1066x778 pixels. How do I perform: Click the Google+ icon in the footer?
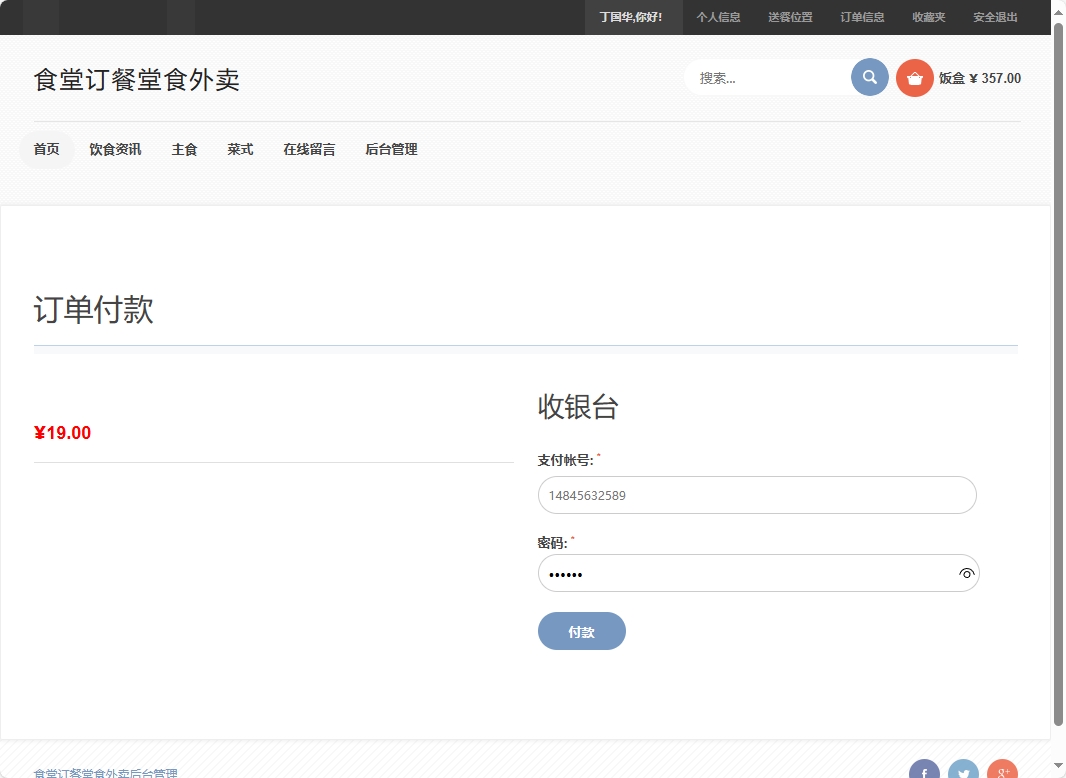1001,770
